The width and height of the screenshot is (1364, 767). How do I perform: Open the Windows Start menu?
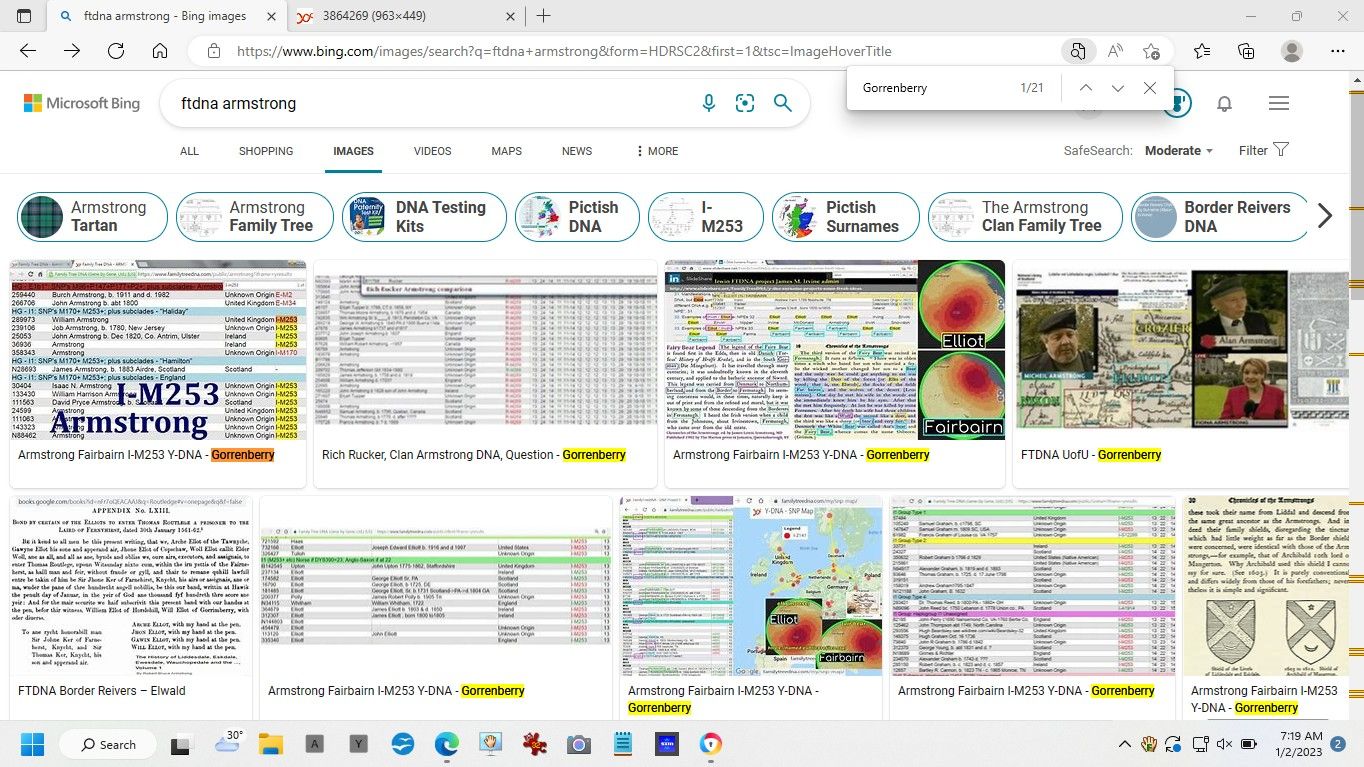click(x=32, y=744)
